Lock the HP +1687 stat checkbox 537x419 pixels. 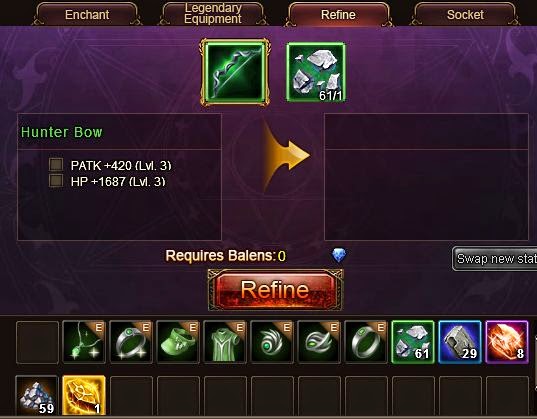pos(56,181)
